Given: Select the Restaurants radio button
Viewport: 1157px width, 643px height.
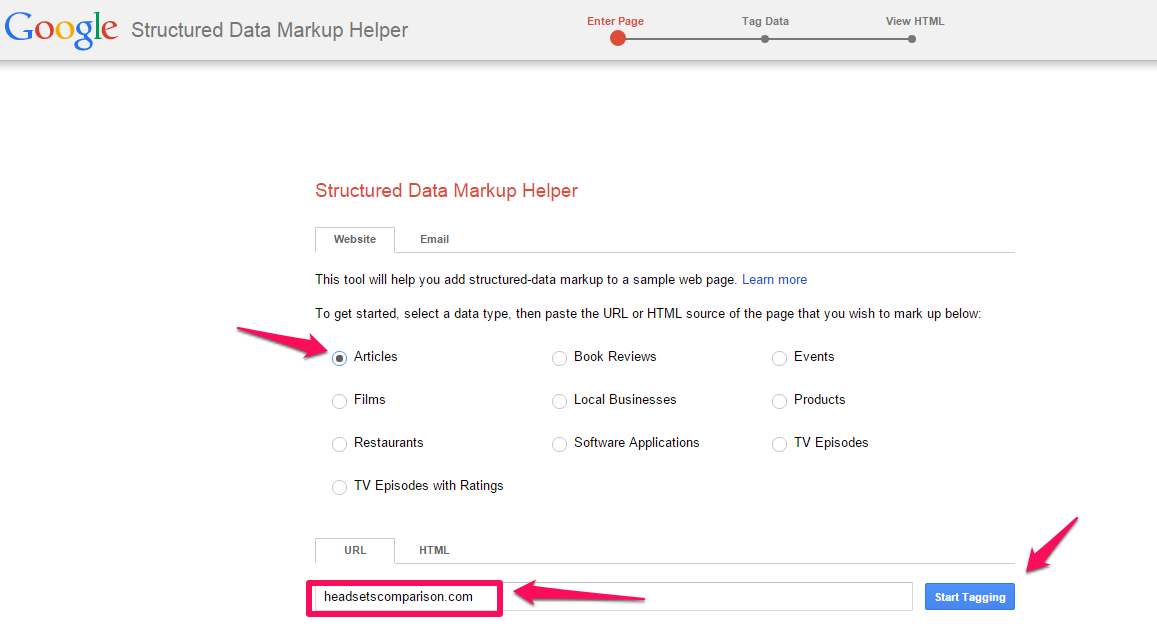Looking at the screenshot, I should click(339, 444).
